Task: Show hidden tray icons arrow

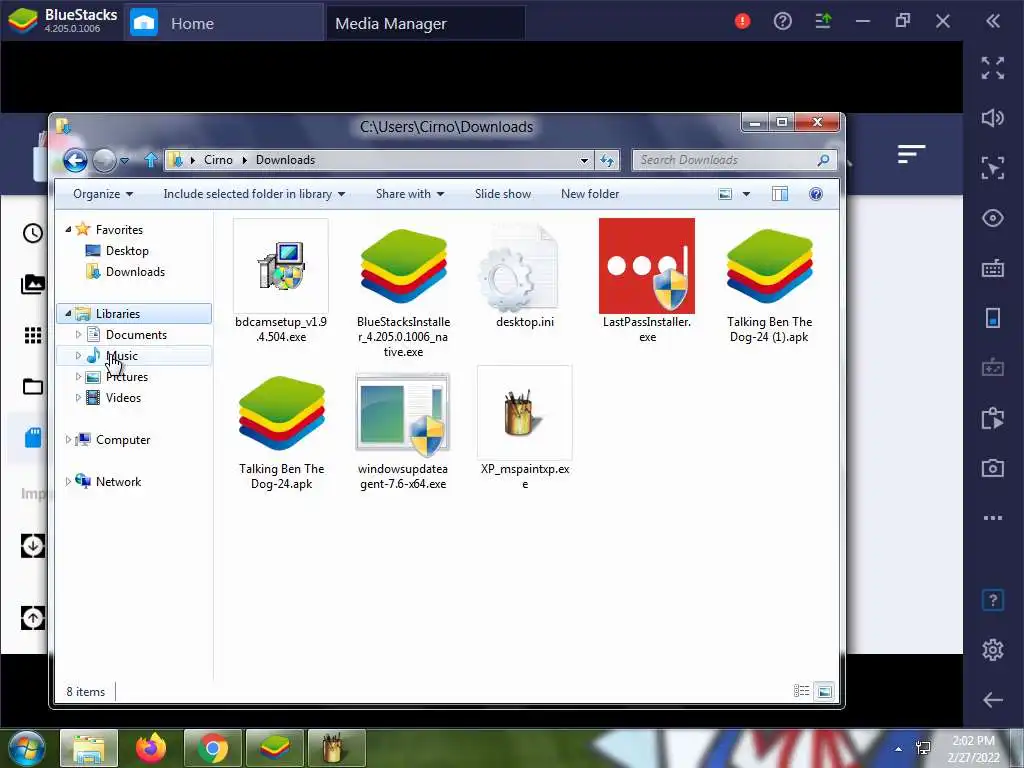Action: pos(899,749)
